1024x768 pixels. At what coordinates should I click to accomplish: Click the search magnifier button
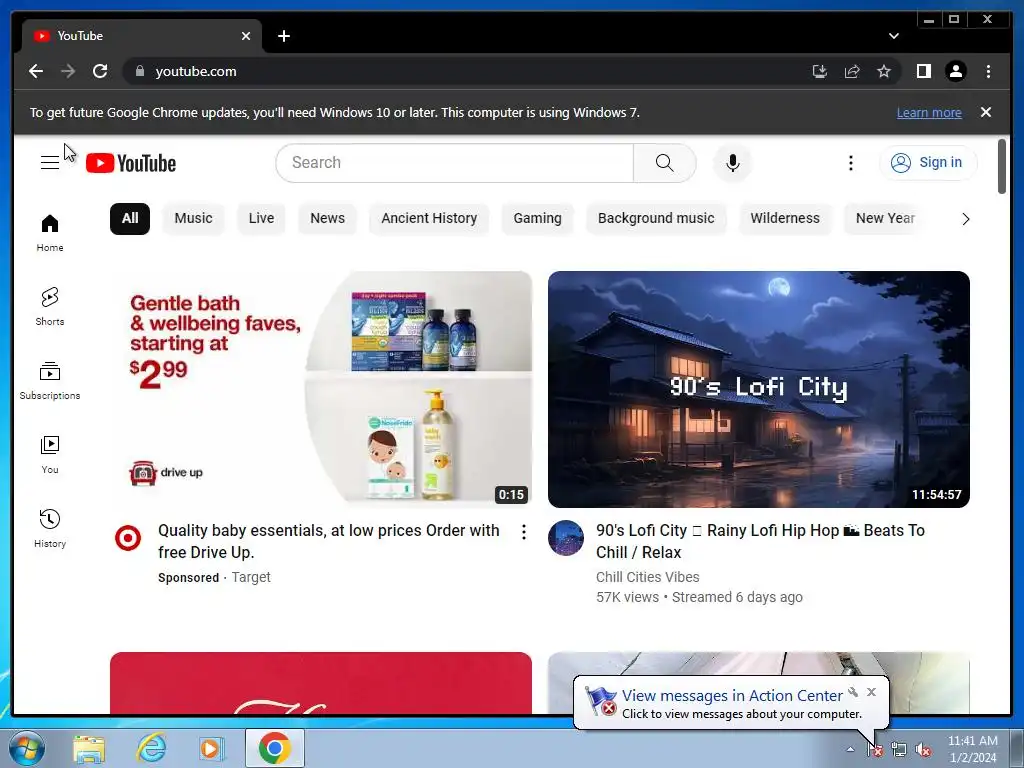click(664, 163)
